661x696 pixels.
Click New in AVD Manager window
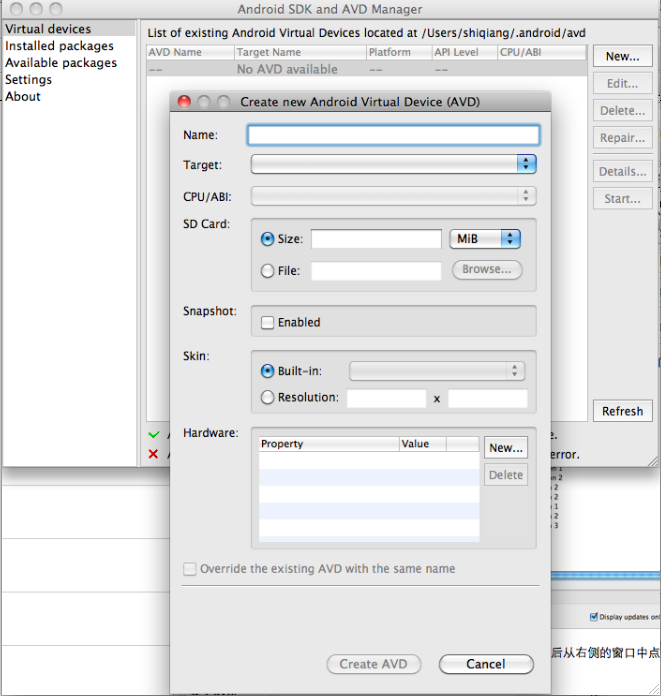tap(623, 56)
